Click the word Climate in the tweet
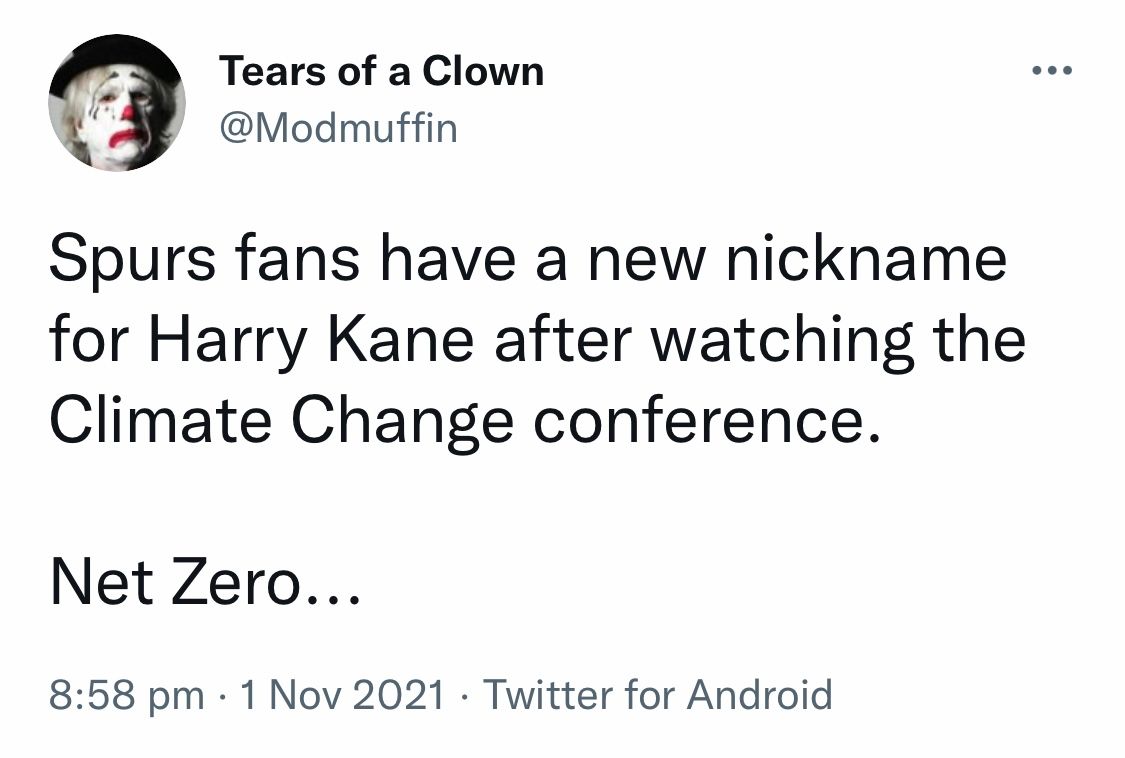The image size is (1125, 758). (x=155, y=421)
